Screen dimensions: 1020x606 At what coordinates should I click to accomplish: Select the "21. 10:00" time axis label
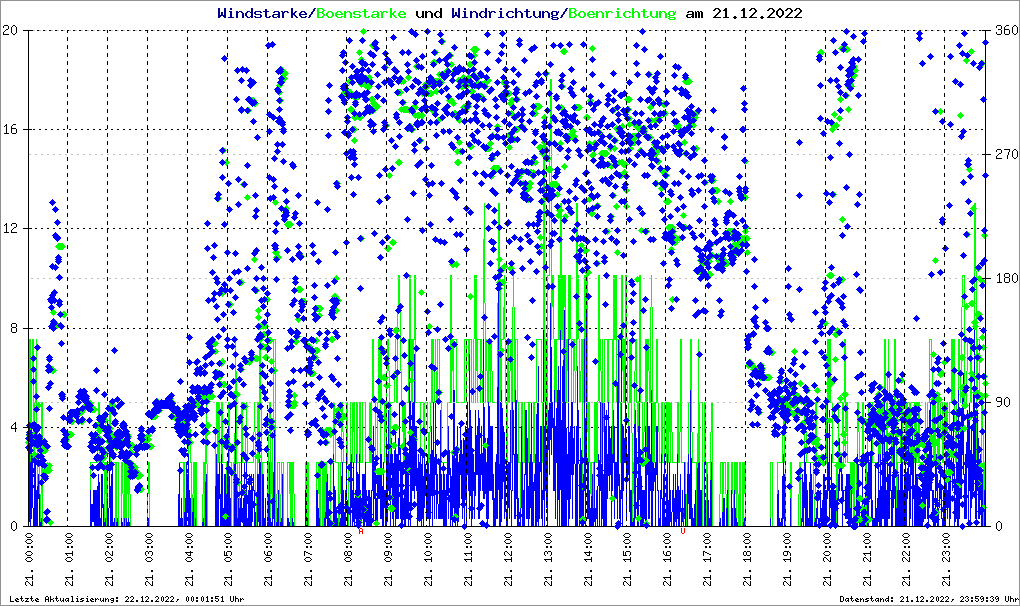[428, 559]
